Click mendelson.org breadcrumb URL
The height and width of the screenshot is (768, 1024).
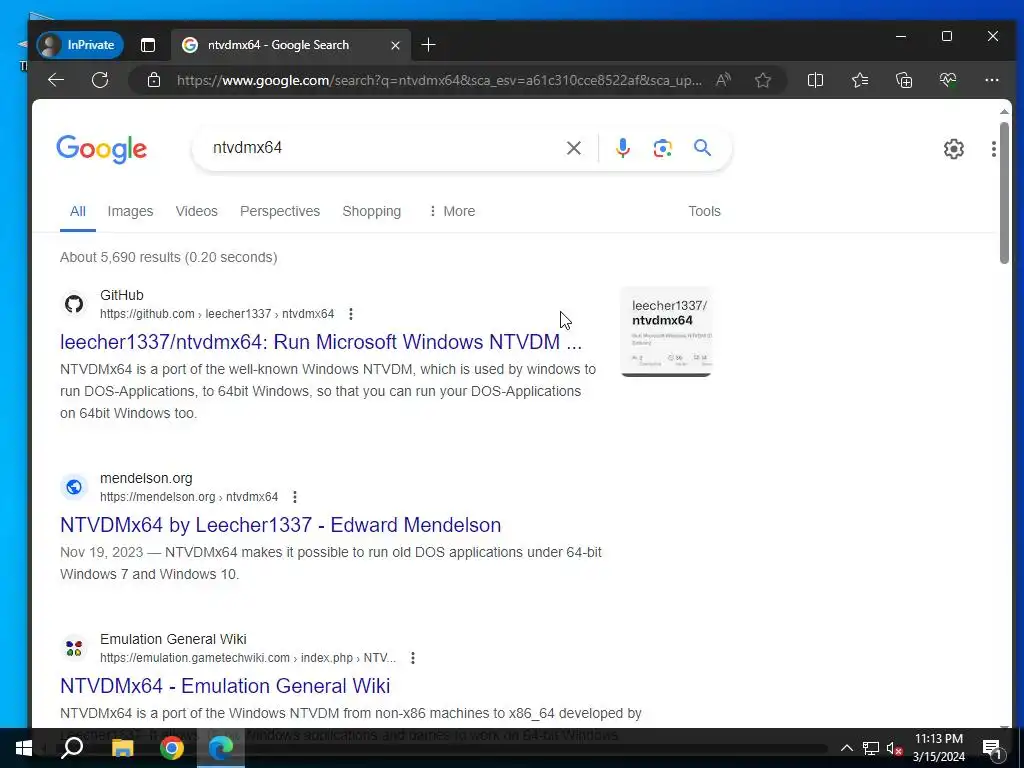[x=189, y=497]
